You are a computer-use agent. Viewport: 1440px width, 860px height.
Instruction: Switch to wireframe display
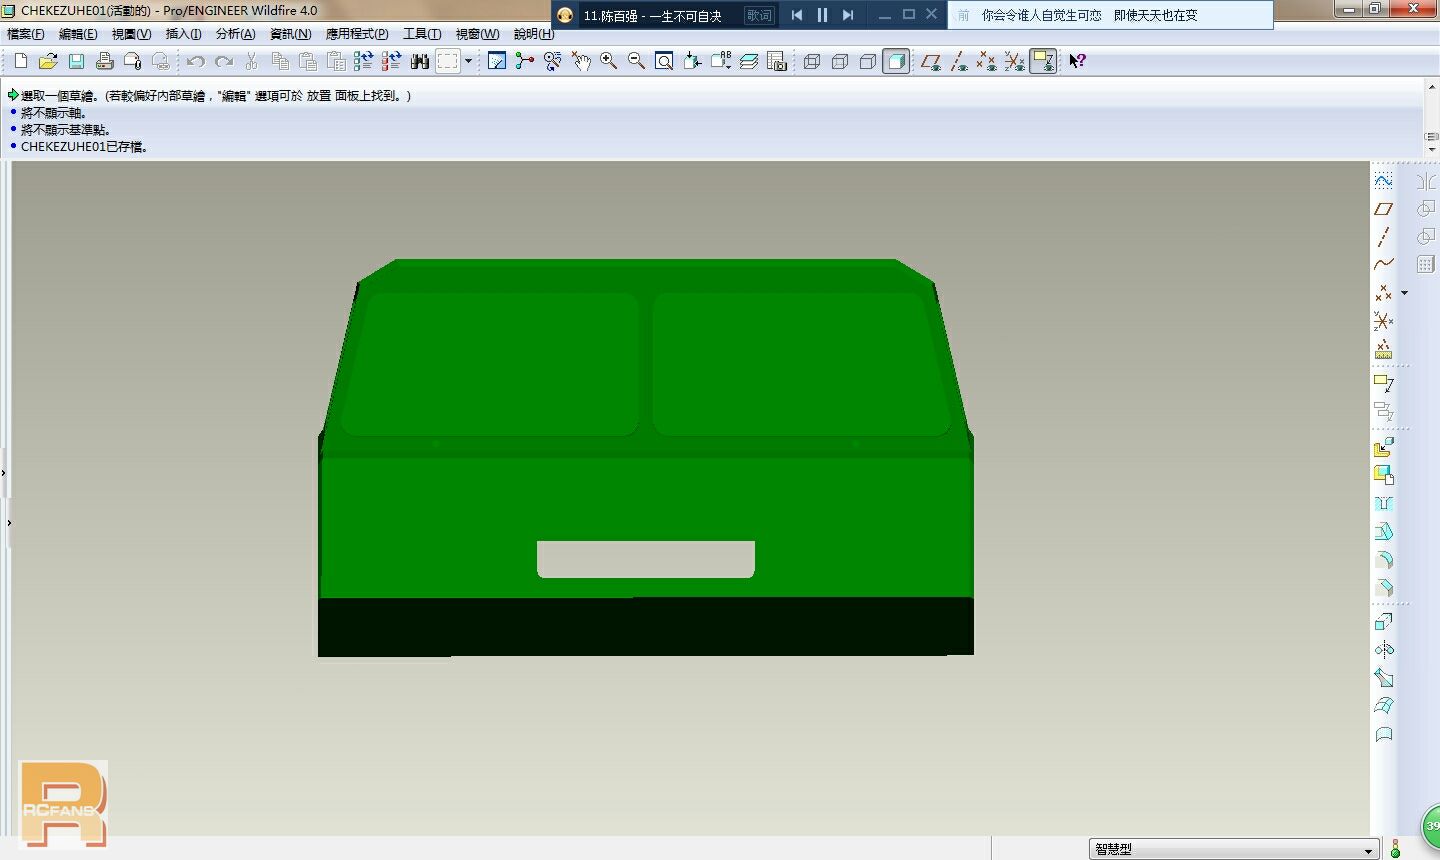(x=812, y=62)
